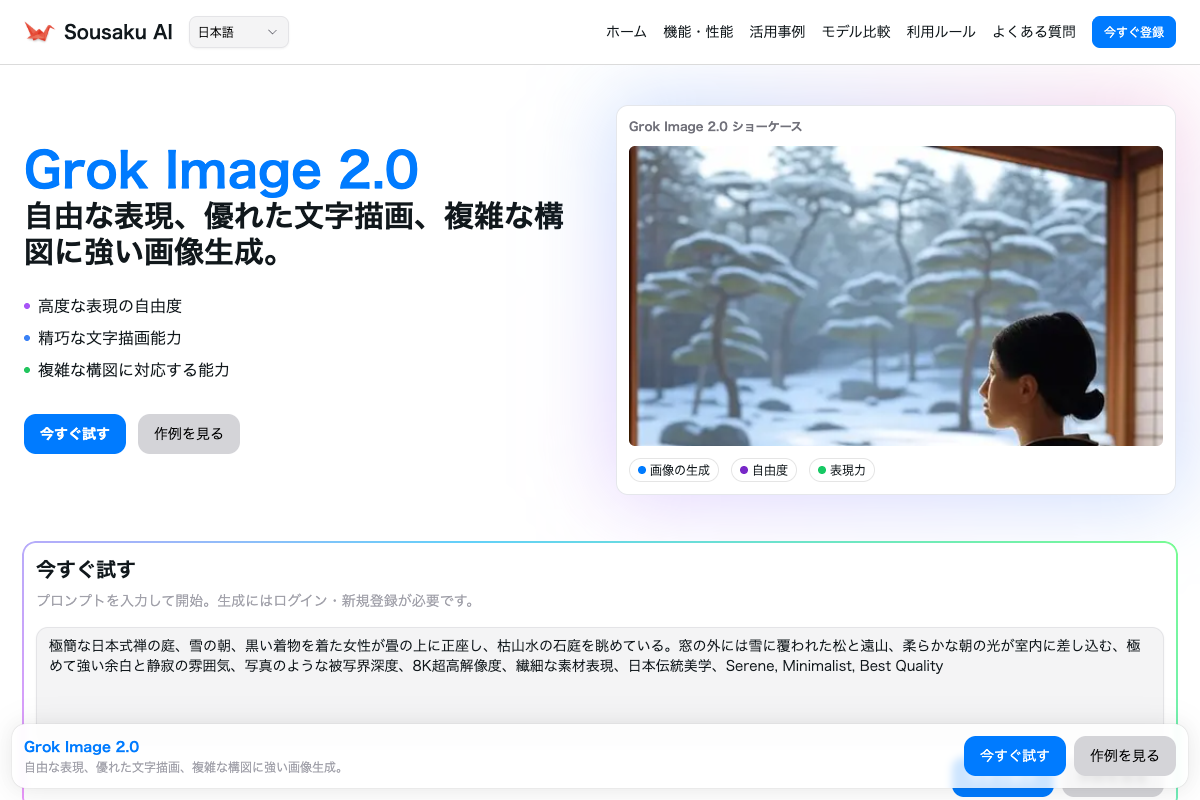Select 利用ルール in the top menu
The image size is (1200, 800).
[x=941, y=32]
